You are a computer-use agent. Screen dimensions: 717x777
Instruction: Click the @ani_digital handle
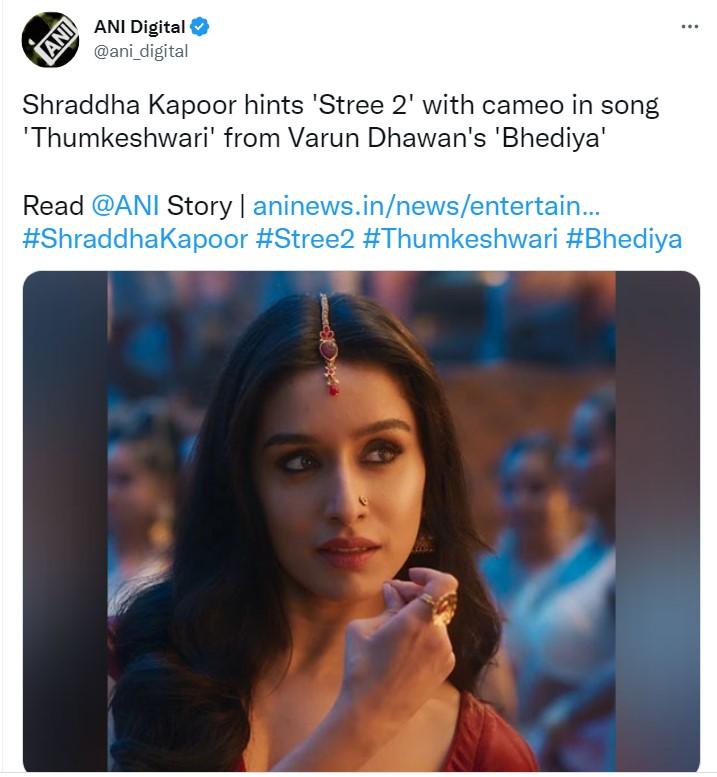point(141,51)
